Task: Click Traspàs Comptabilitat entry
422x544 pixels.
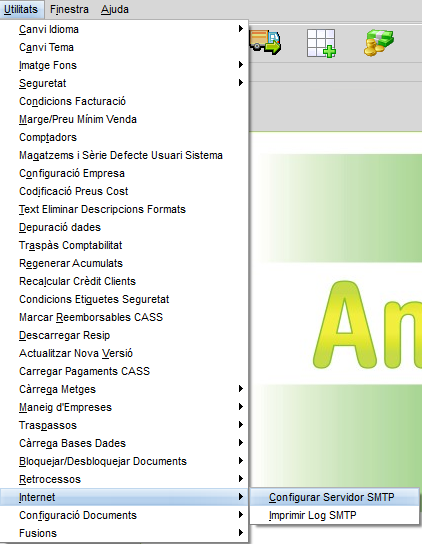Action: [124, 245]
